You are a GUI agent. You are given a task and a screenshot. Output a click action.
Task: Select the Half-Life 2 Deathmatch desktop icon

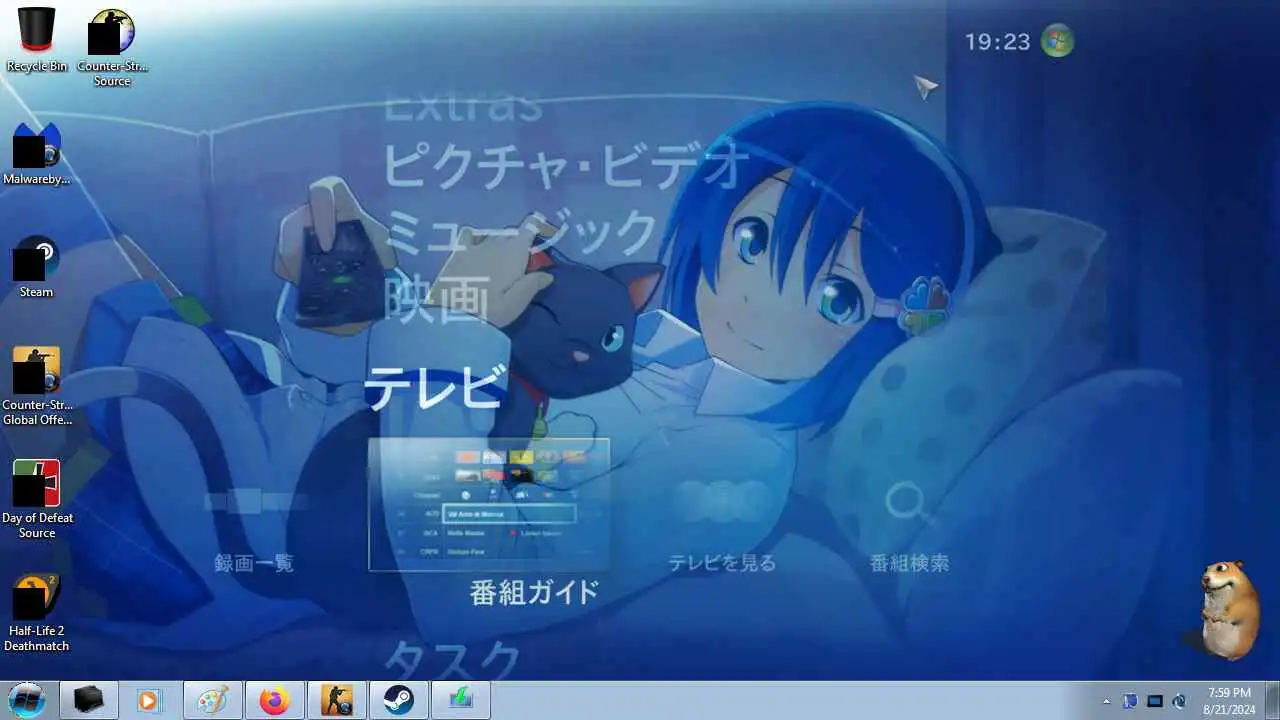[36, 612]
